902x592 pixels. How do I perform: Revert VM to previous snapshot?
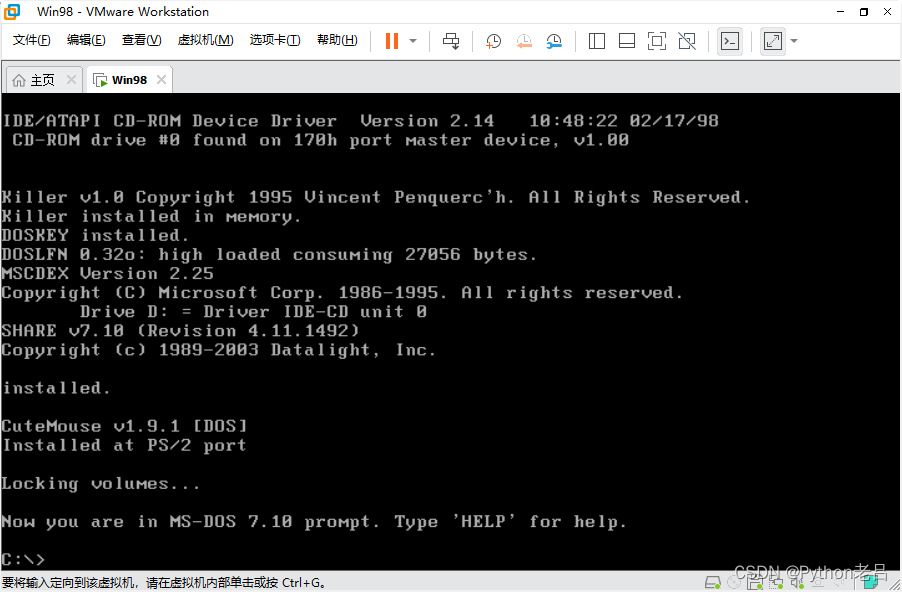(x=524, y=41)
